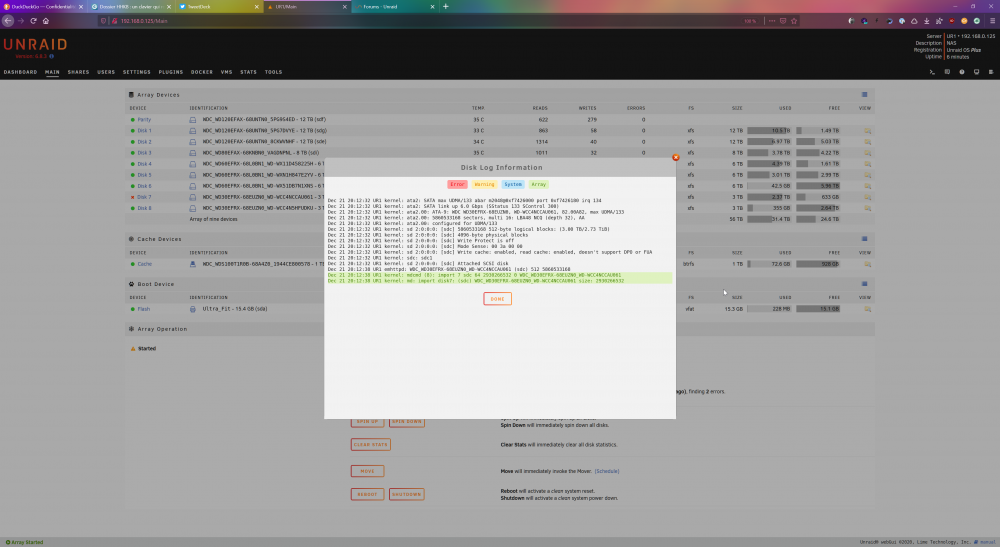Click the SPIN UP button
Image resolution: width=1000 pixels, height=547 pixels.
367,421
